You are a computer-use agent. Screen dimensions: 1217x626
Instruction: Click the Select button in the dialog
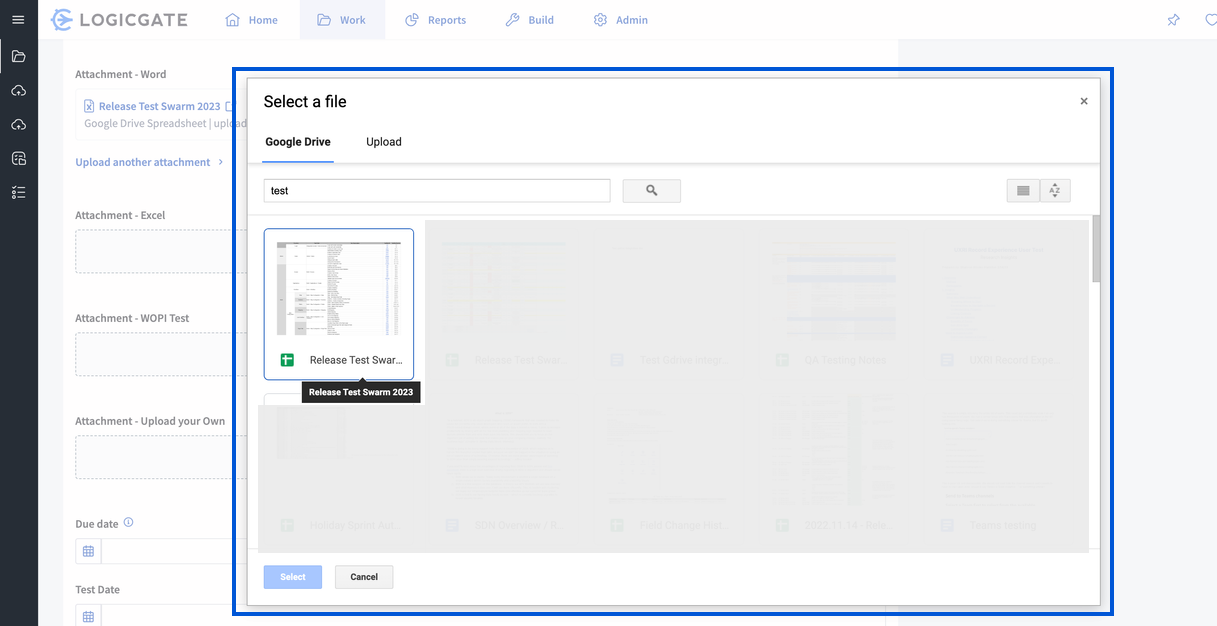pos(293,577)
